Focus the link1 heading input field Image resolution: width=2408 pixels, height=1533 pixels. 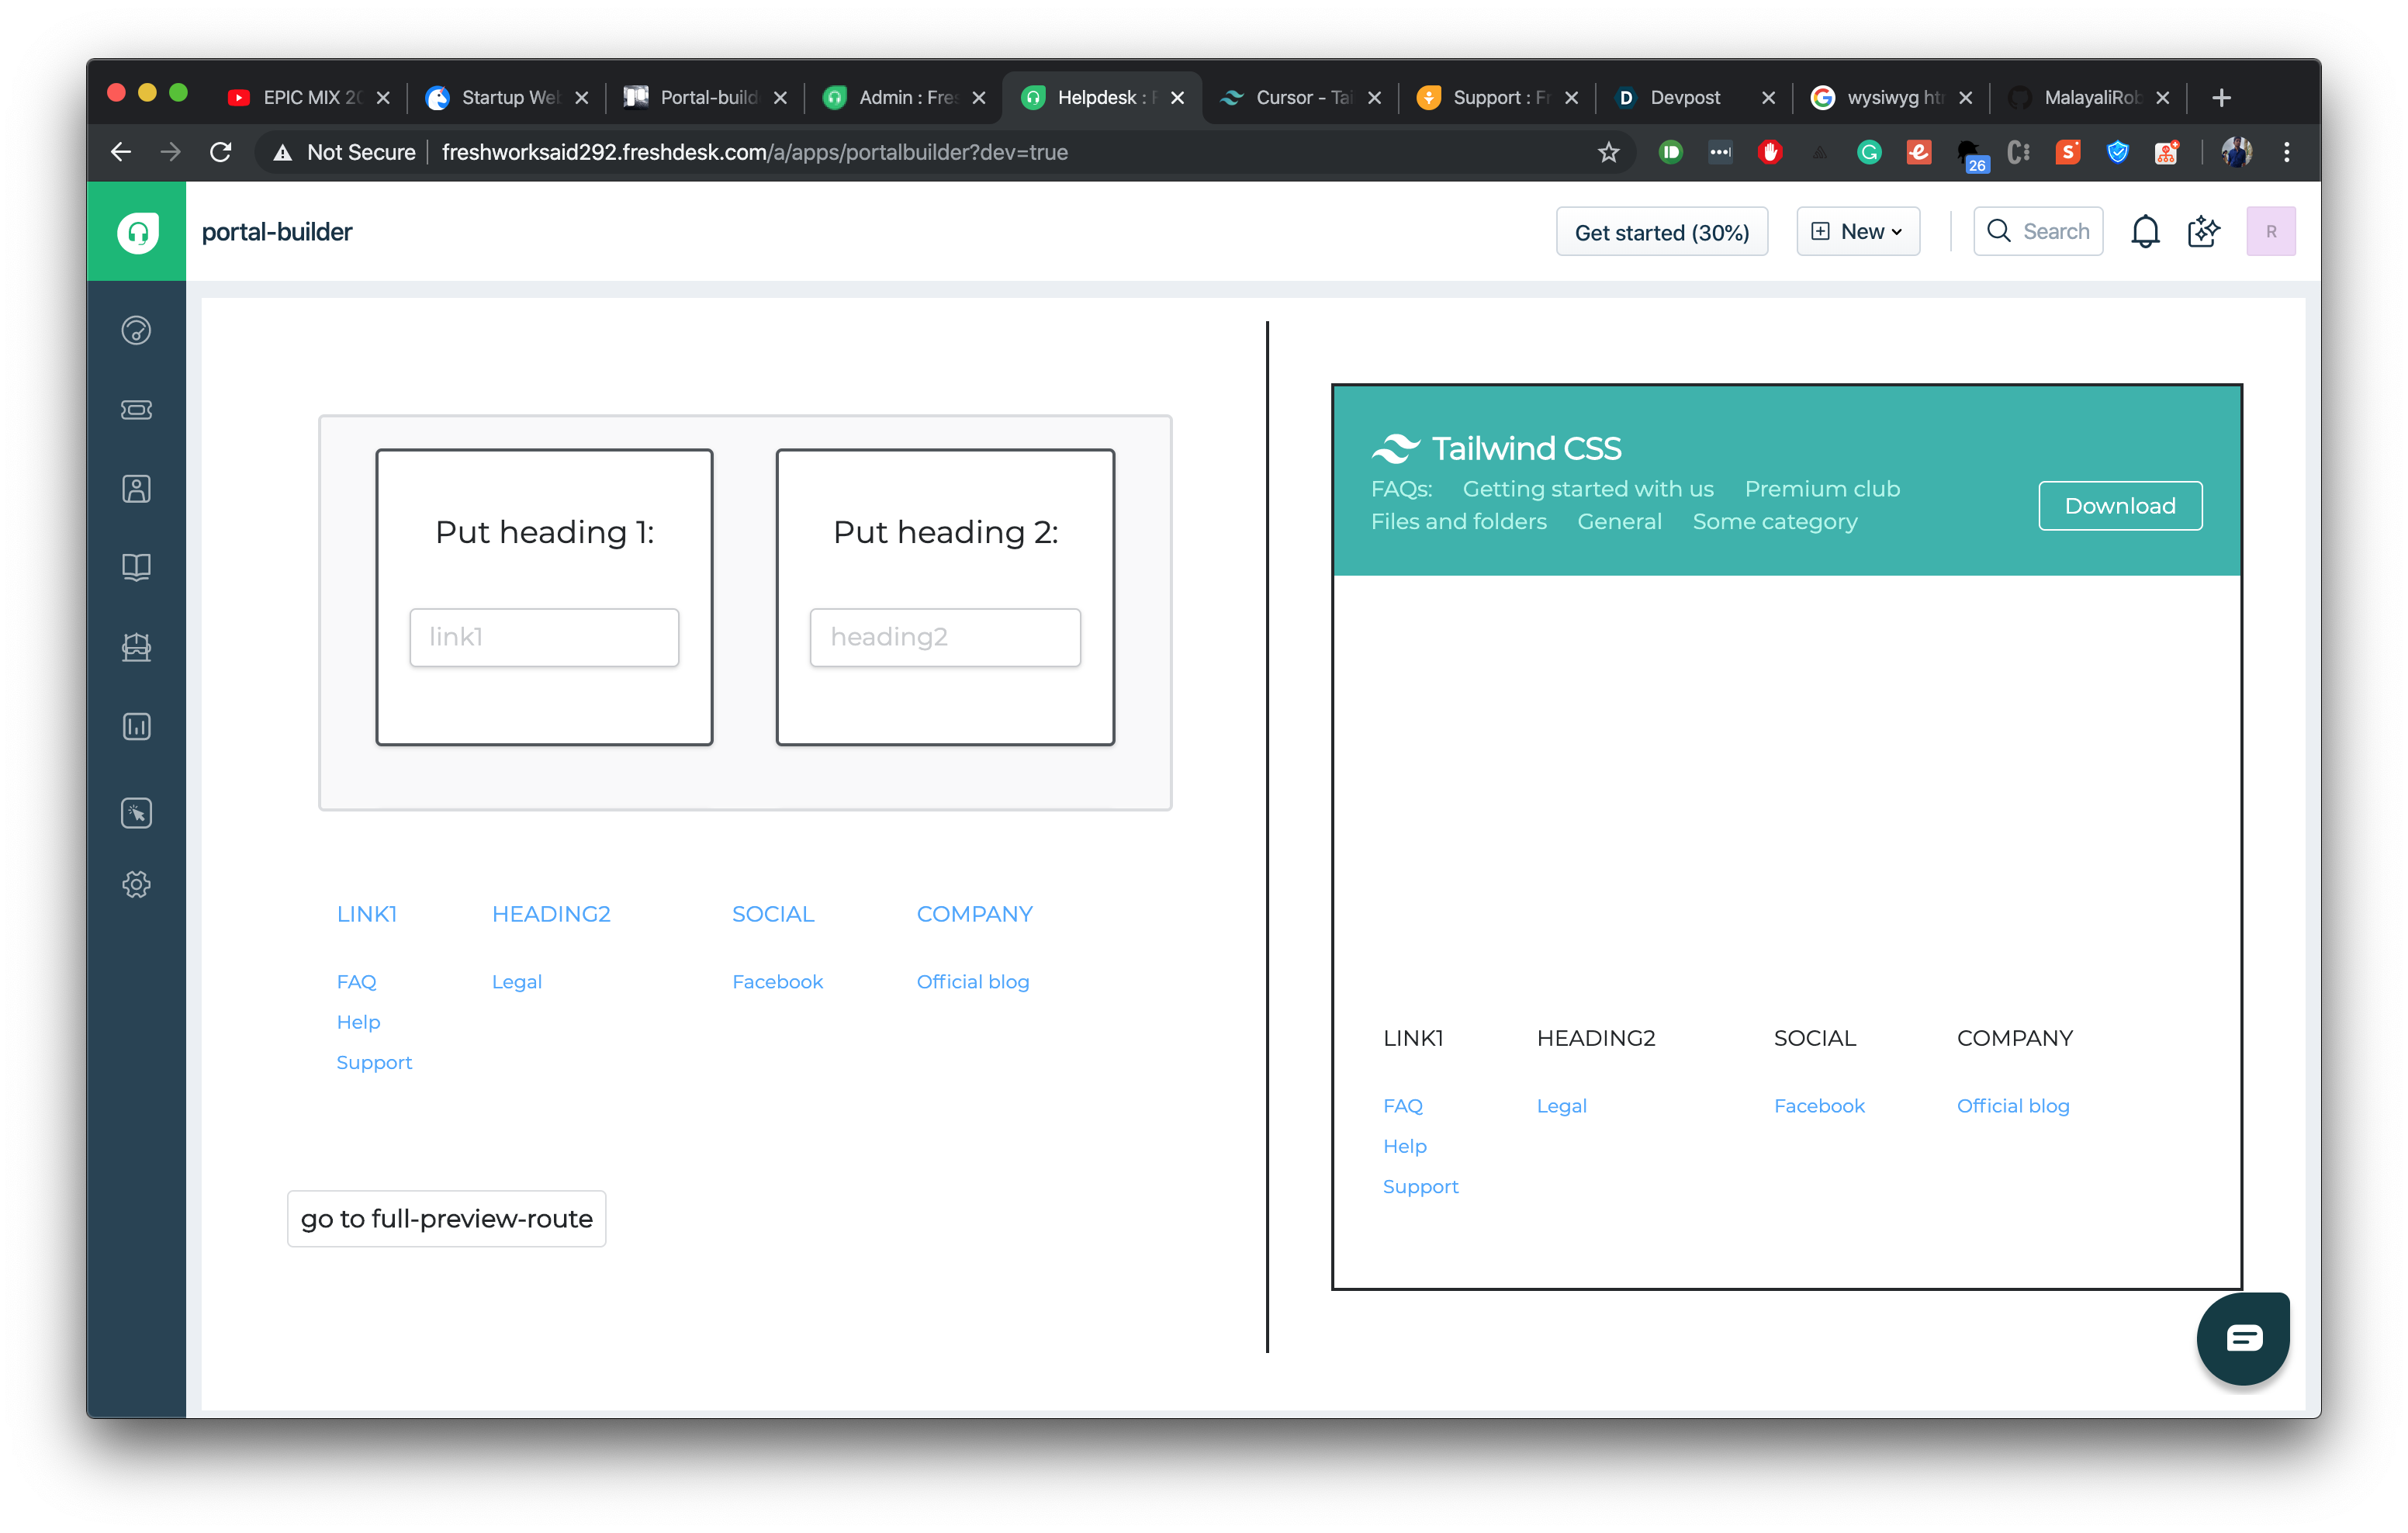pyautogui.click(x=544, y=637)
